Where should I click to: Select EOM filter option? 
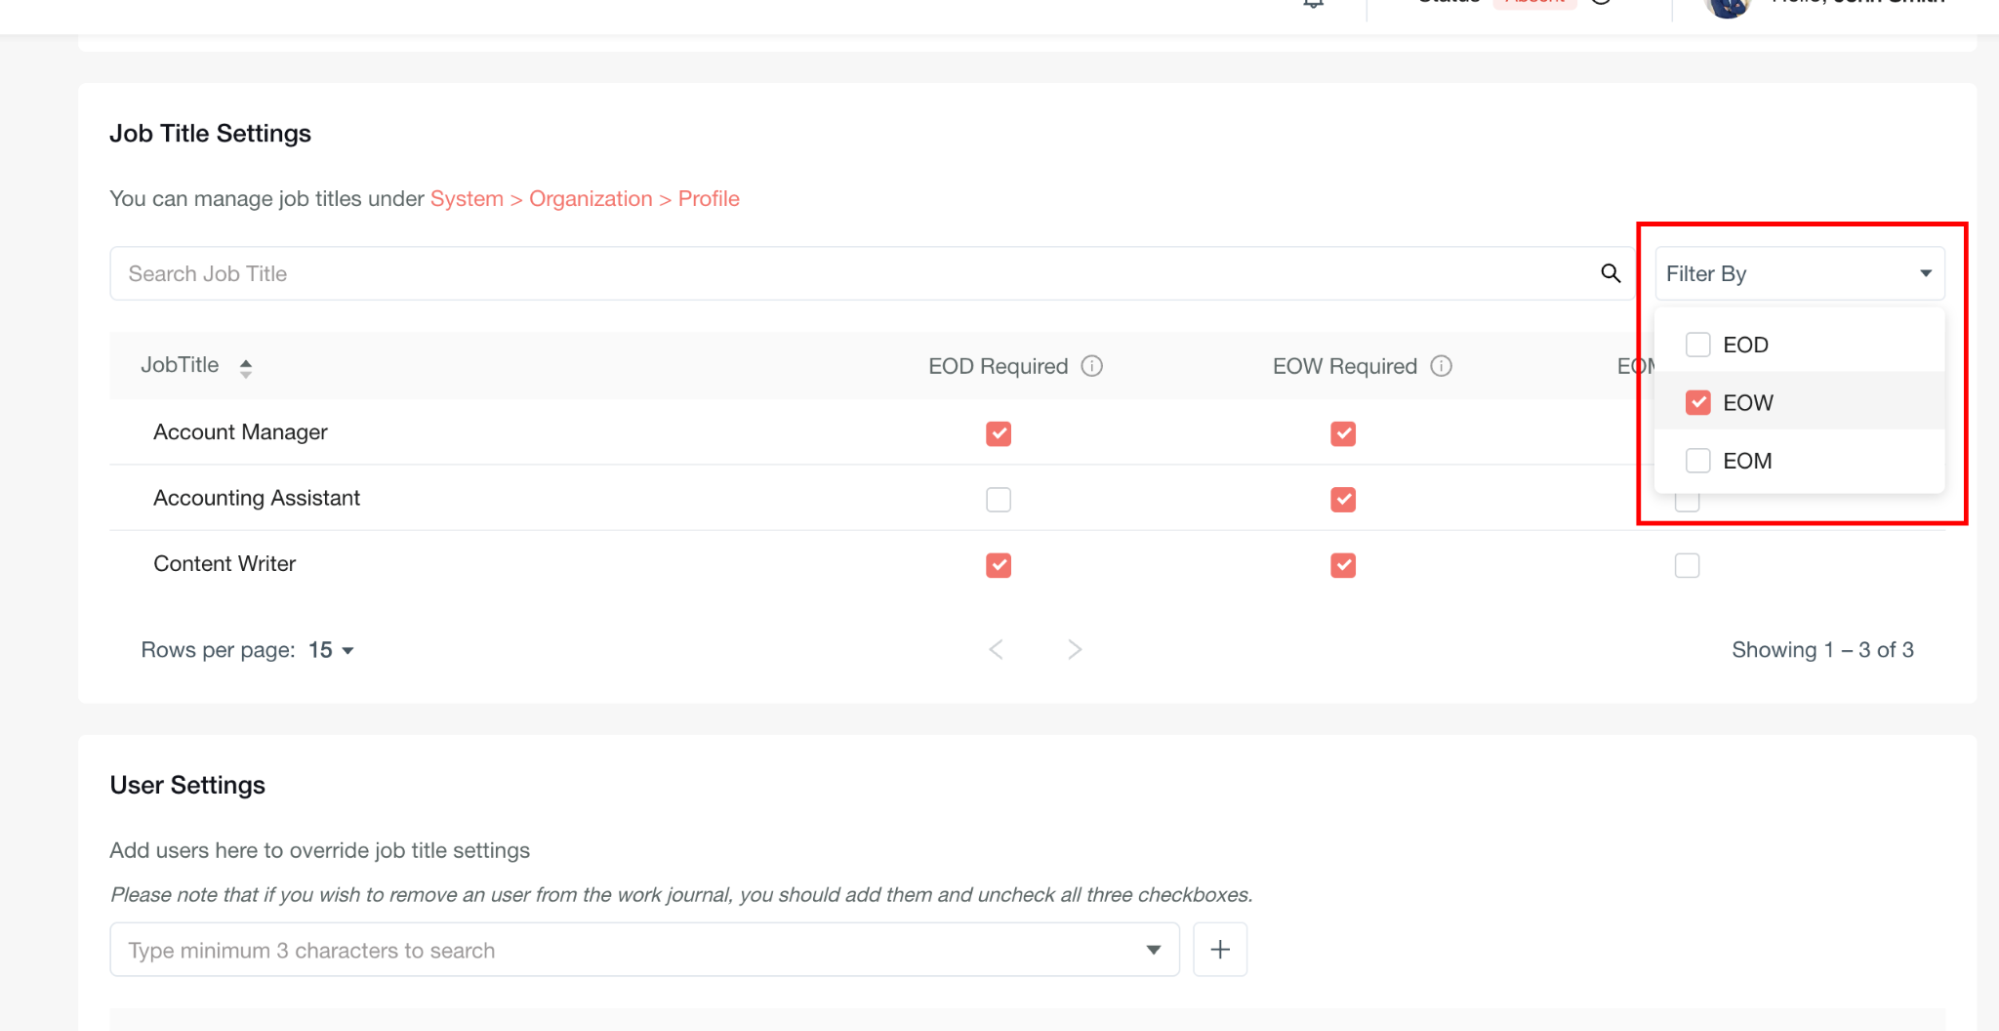(x=1698, y=461)
